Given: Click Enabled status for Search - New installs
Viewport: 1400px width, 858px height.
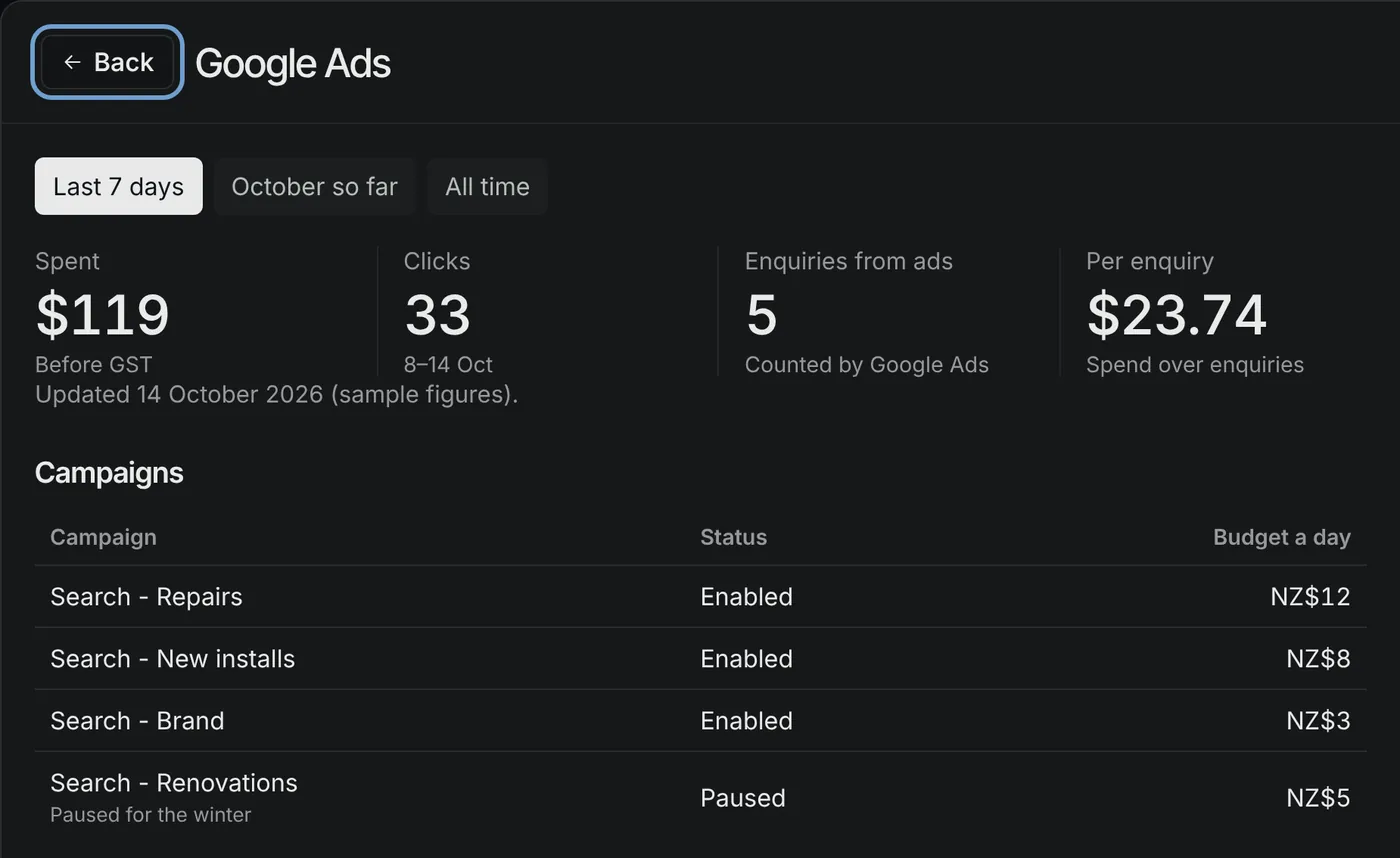Looking at the screenshot, I should (746, 659).
